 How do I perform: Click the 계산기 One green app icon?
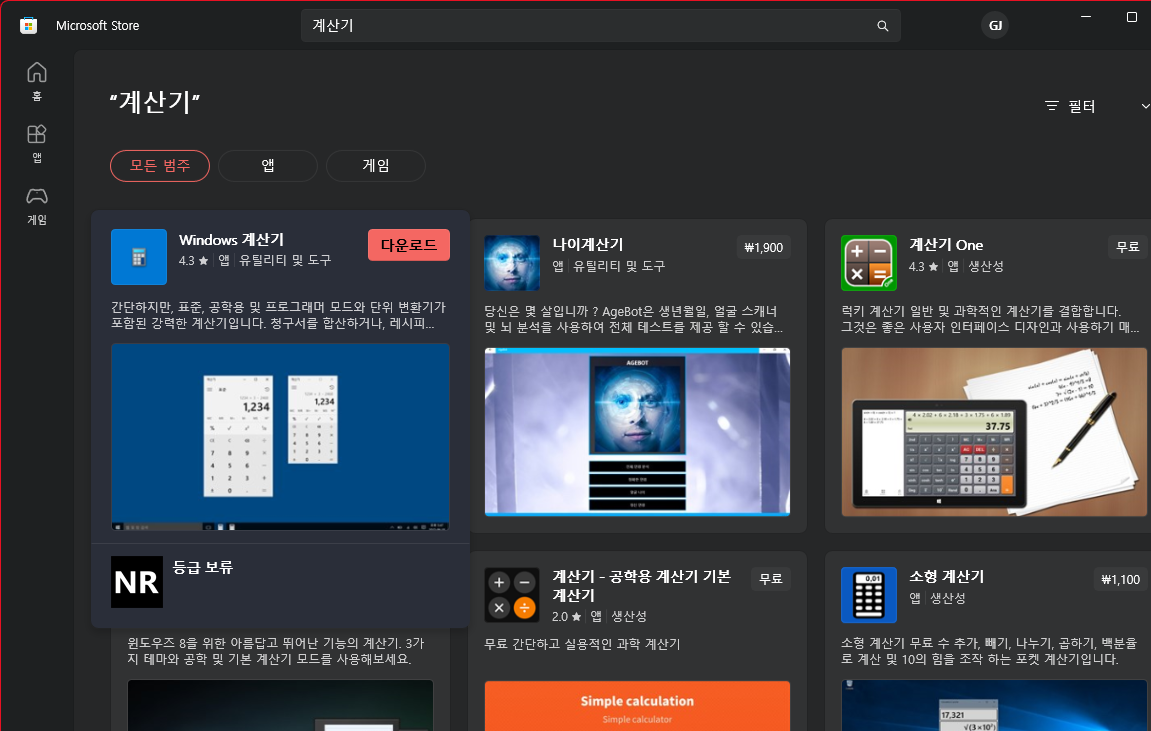pos(869,263)
